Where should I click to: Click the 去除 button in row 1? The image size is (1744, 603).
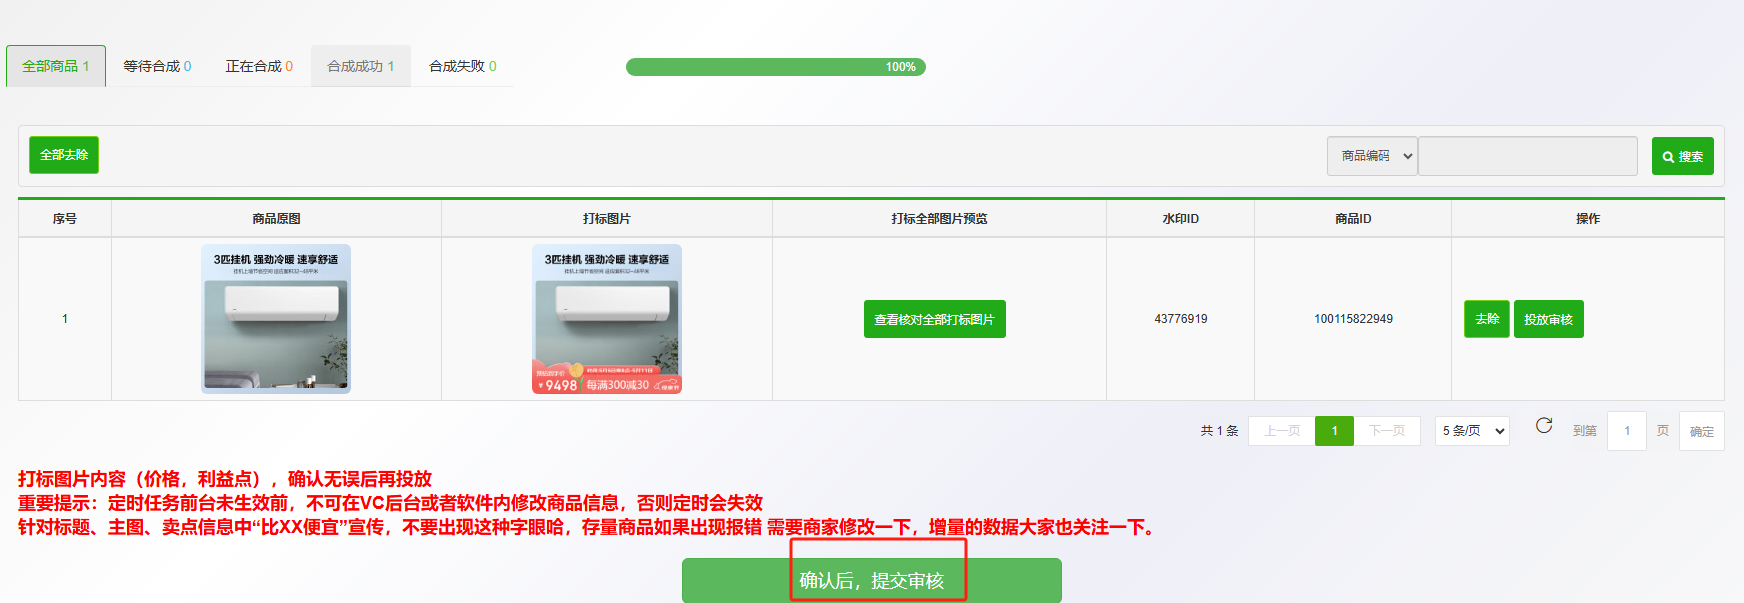1486,319
